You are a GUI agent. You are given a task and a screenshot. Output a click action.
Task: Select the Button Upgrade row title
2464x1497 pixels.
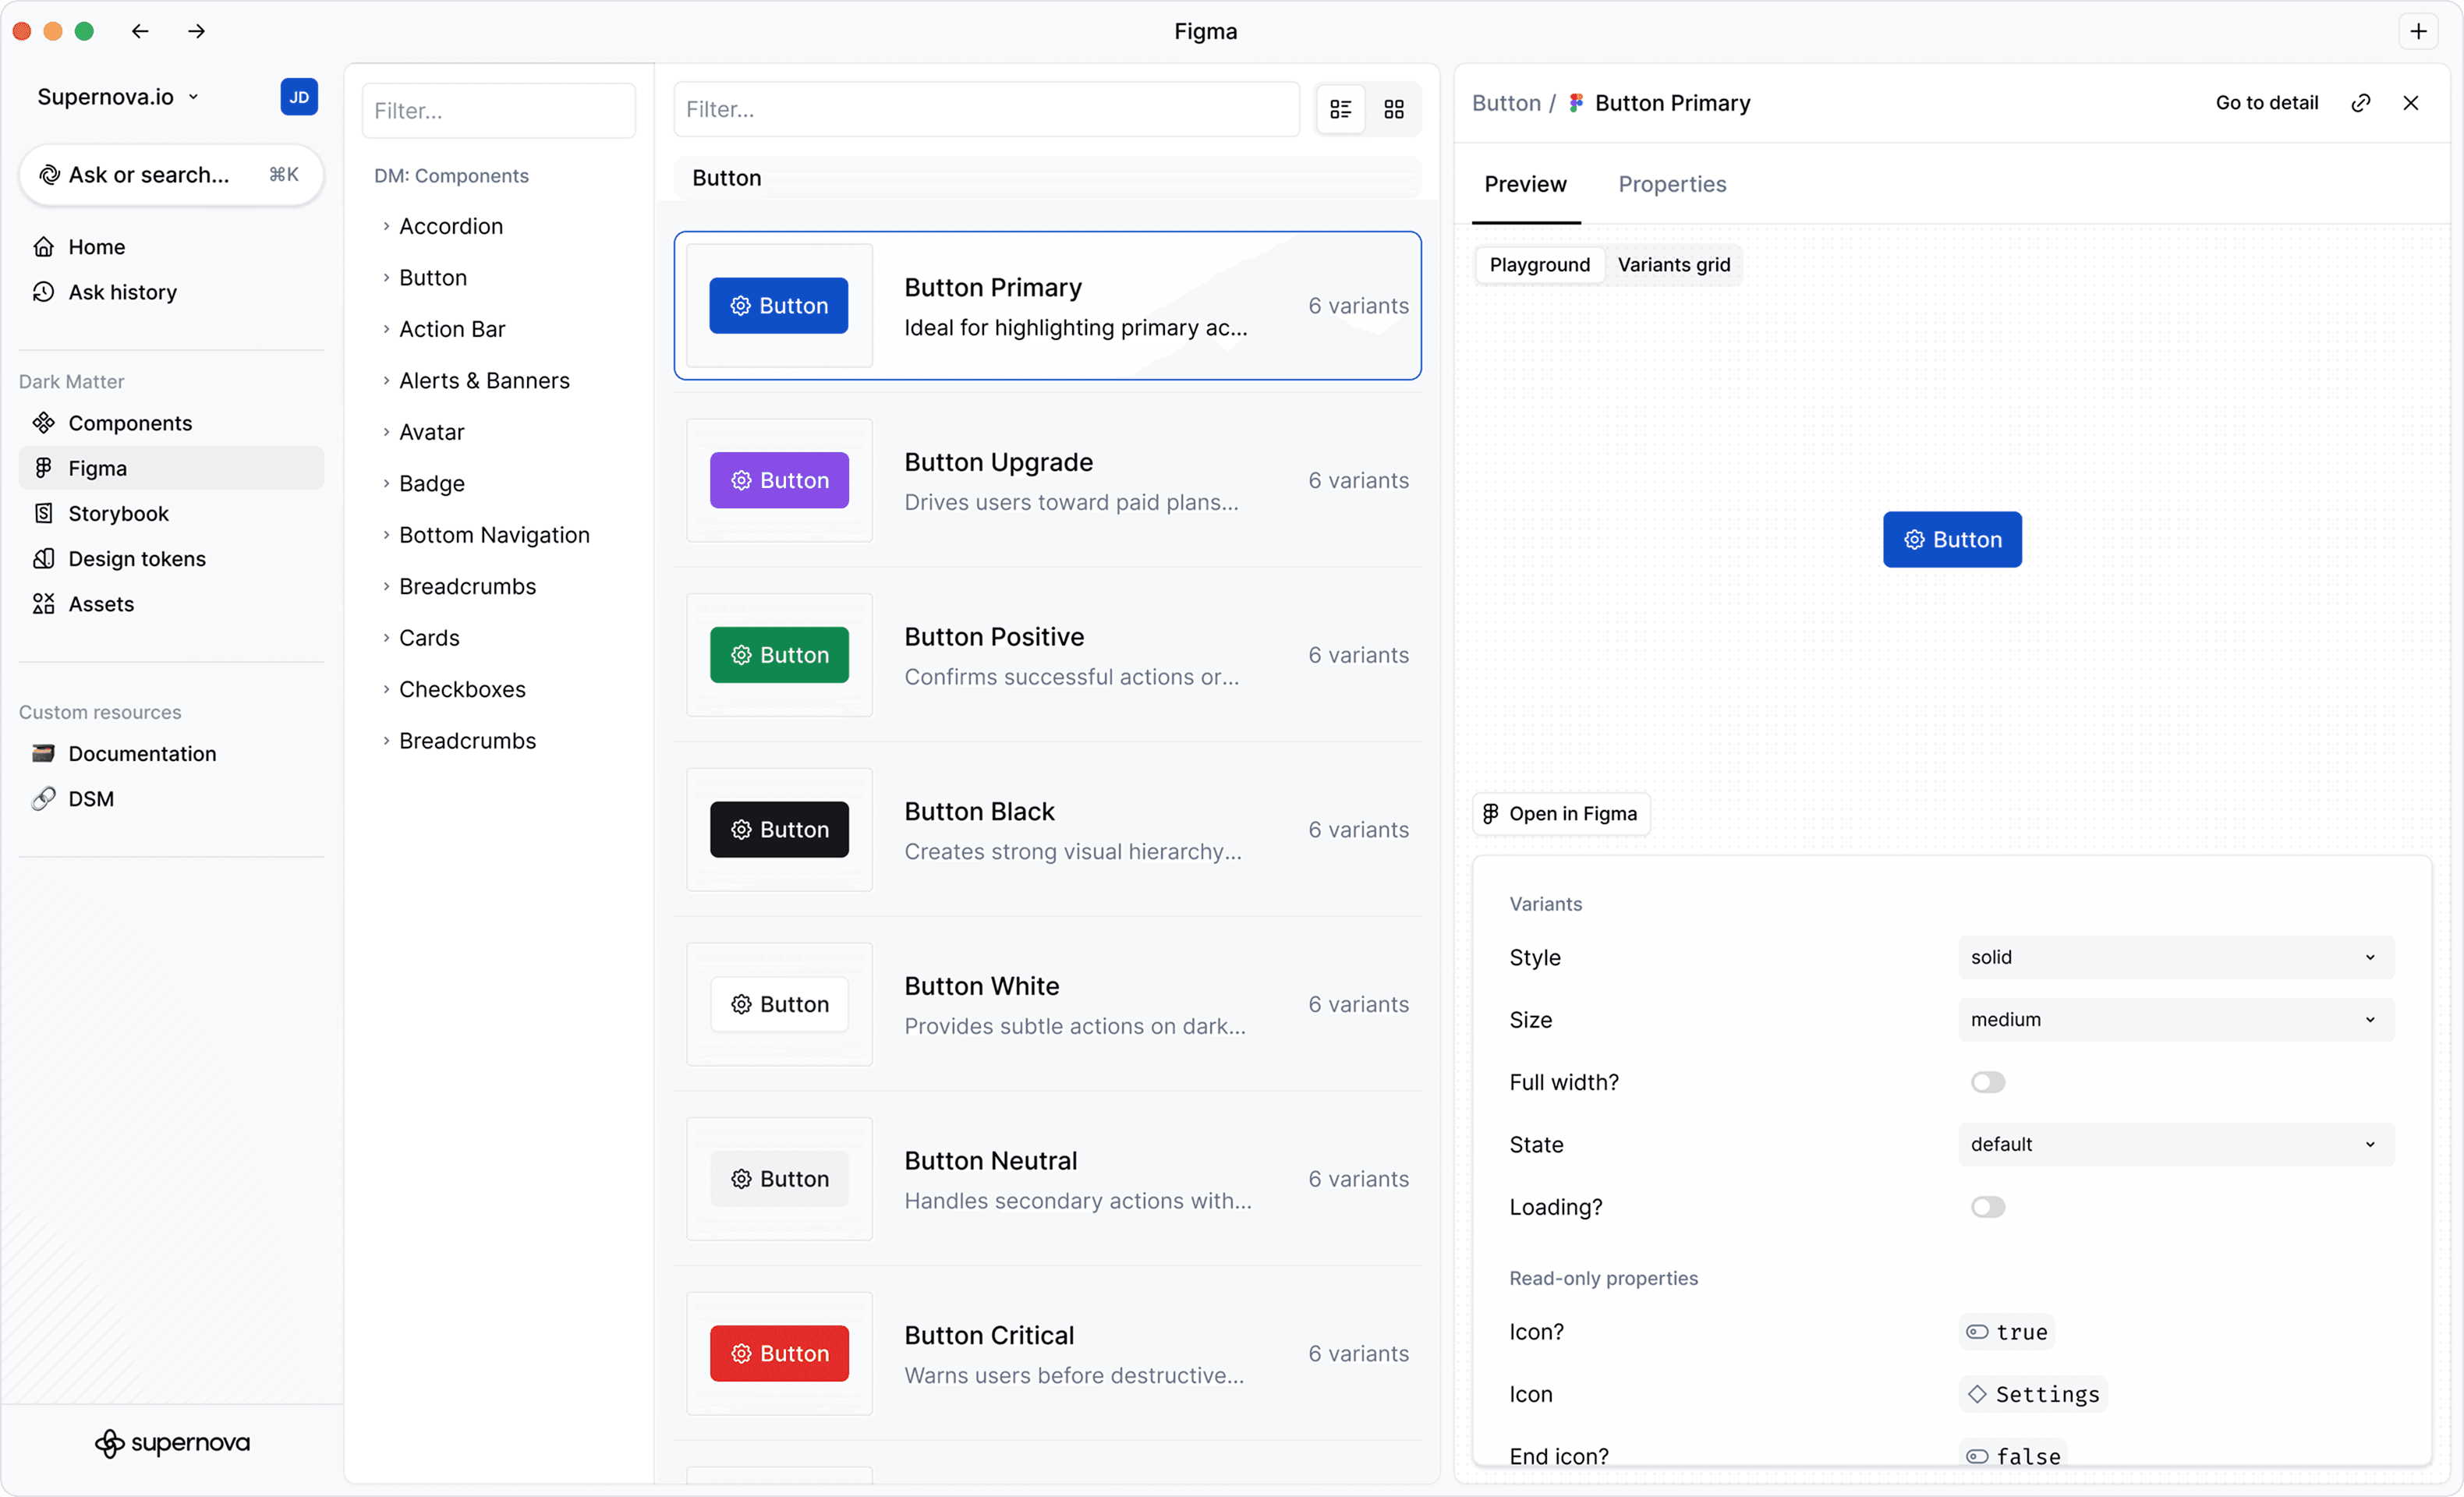998,462
